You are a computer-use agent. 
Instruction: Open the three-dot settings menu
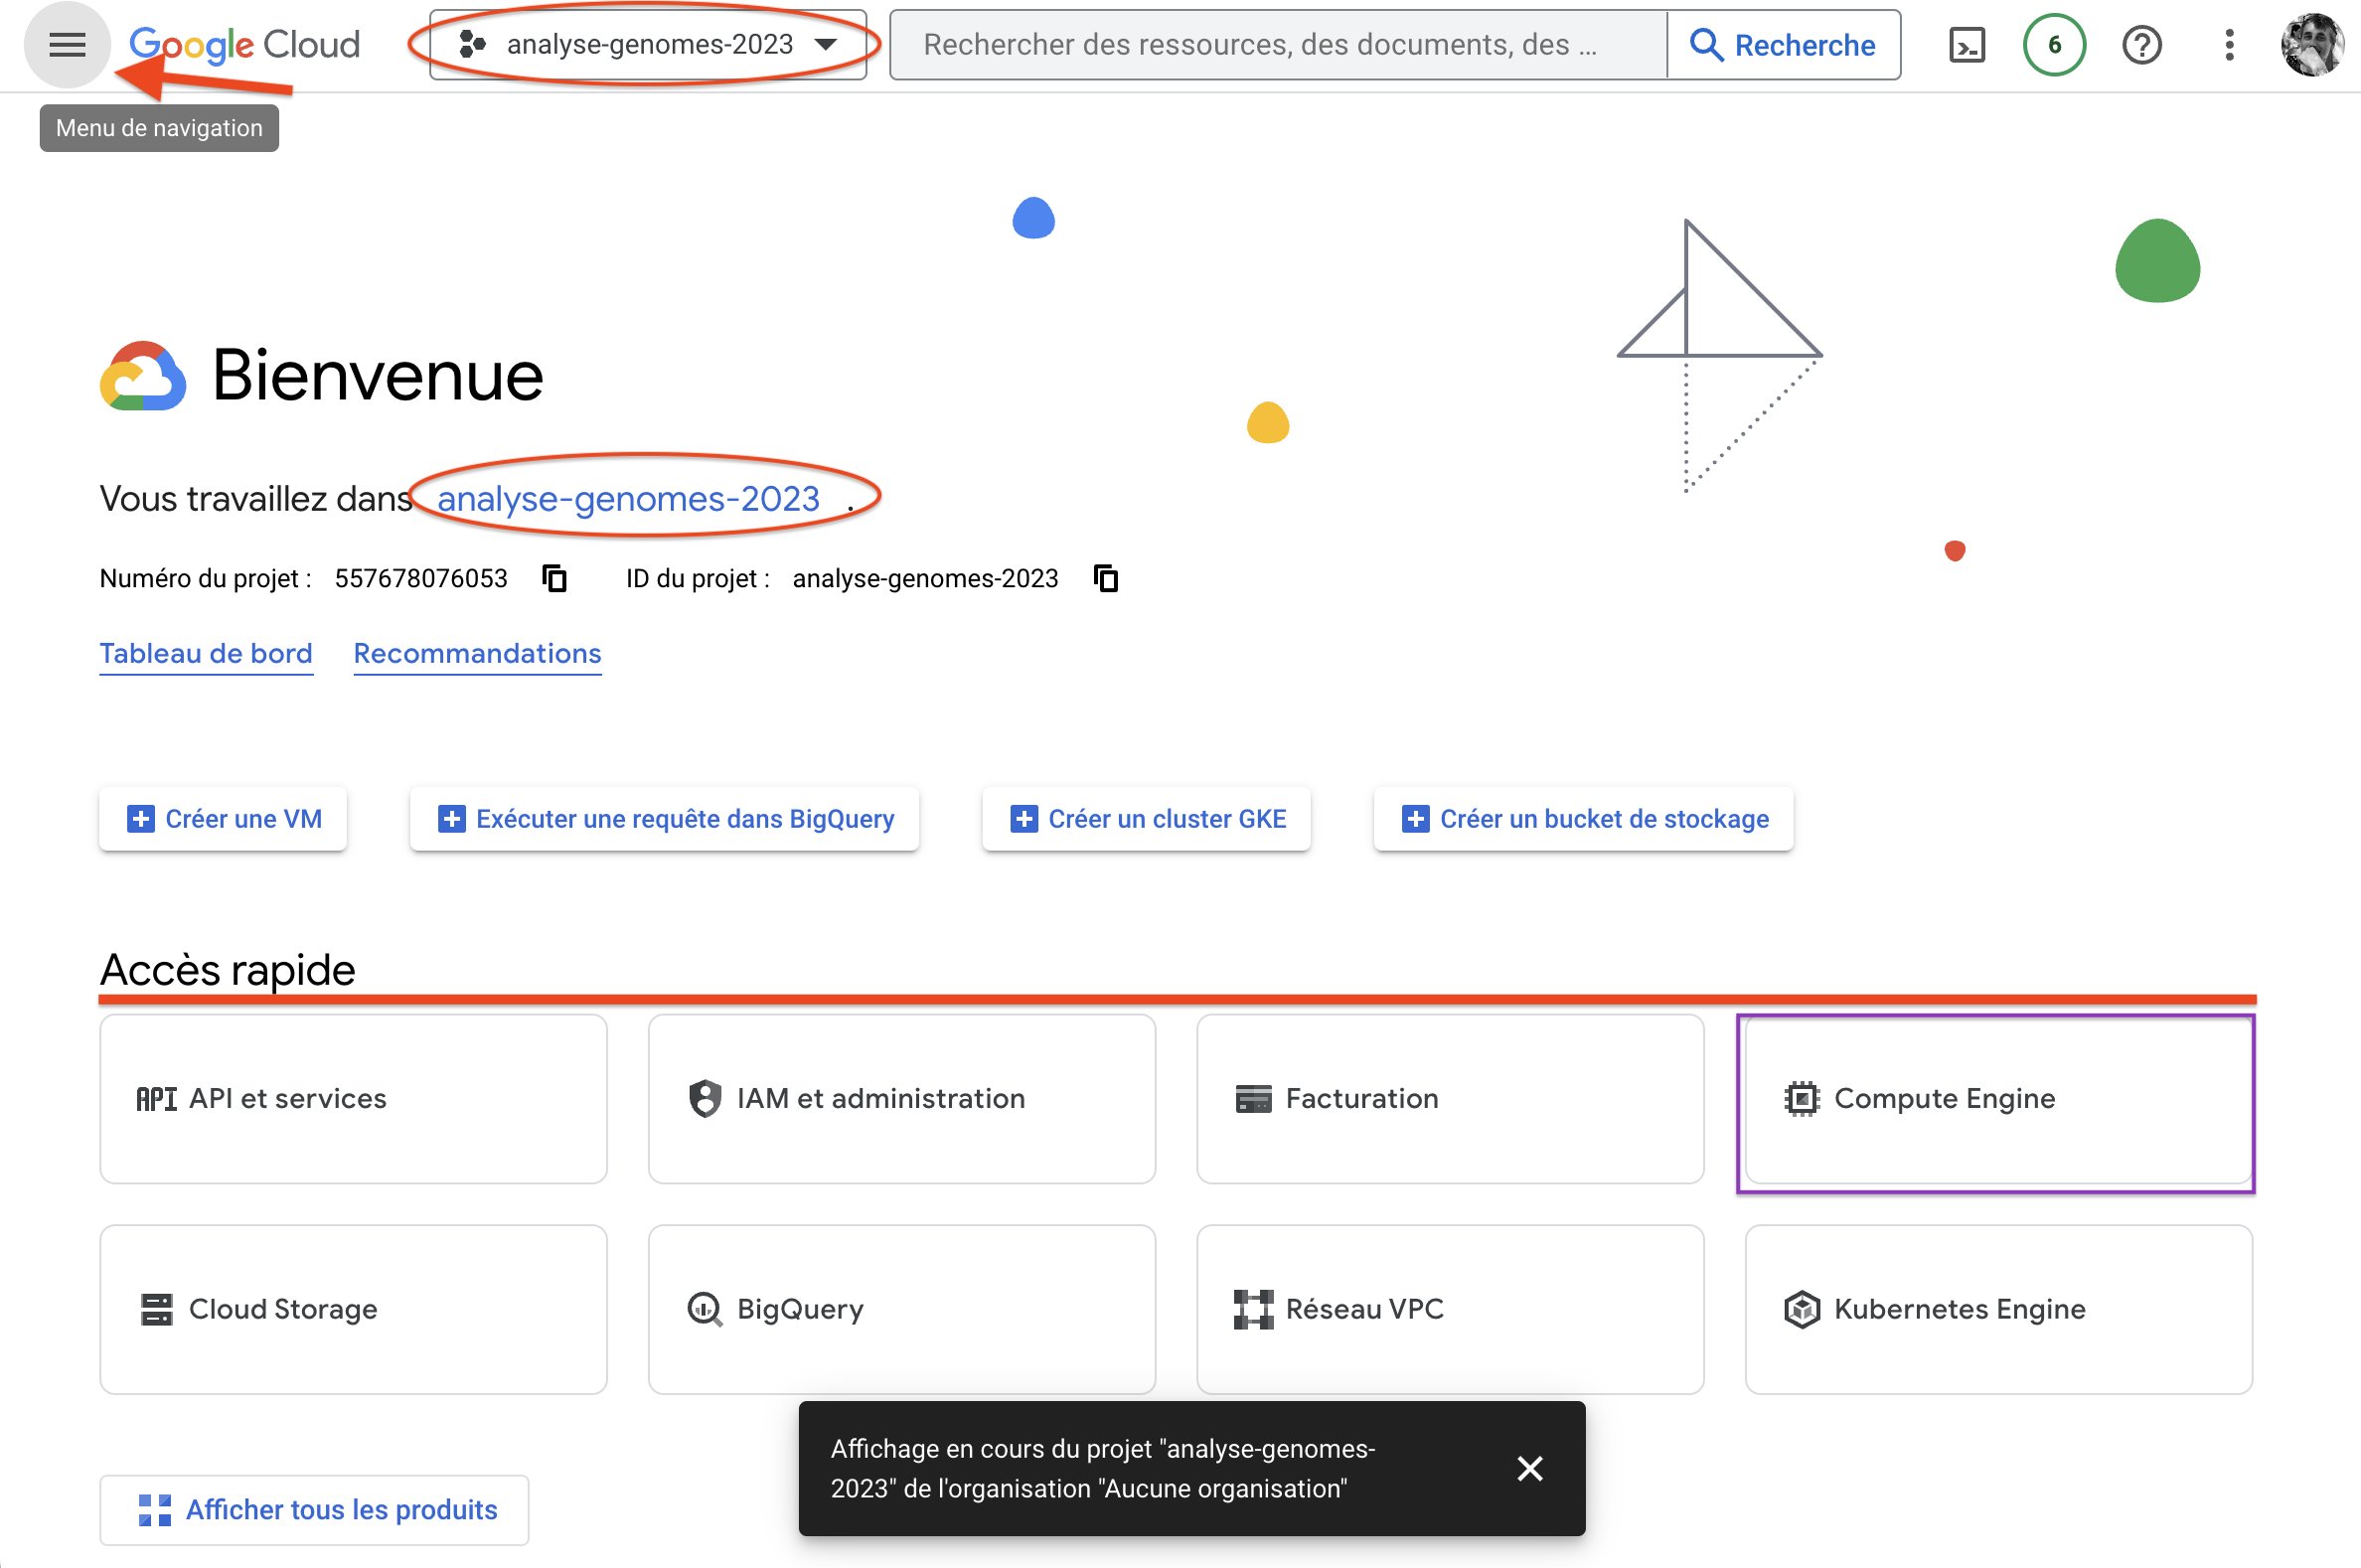pyautogui.click(x=2228, y=45)
